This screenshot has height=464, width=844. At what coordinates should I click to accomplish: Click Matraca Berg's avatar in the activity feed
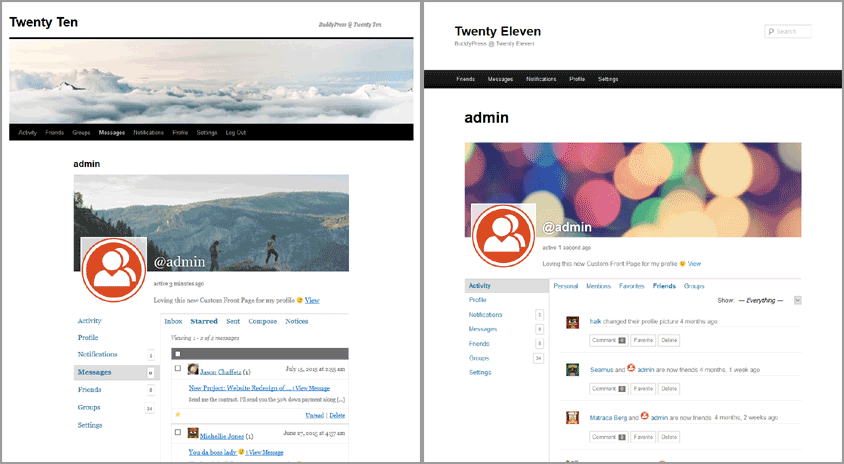(x=572, y=418)
